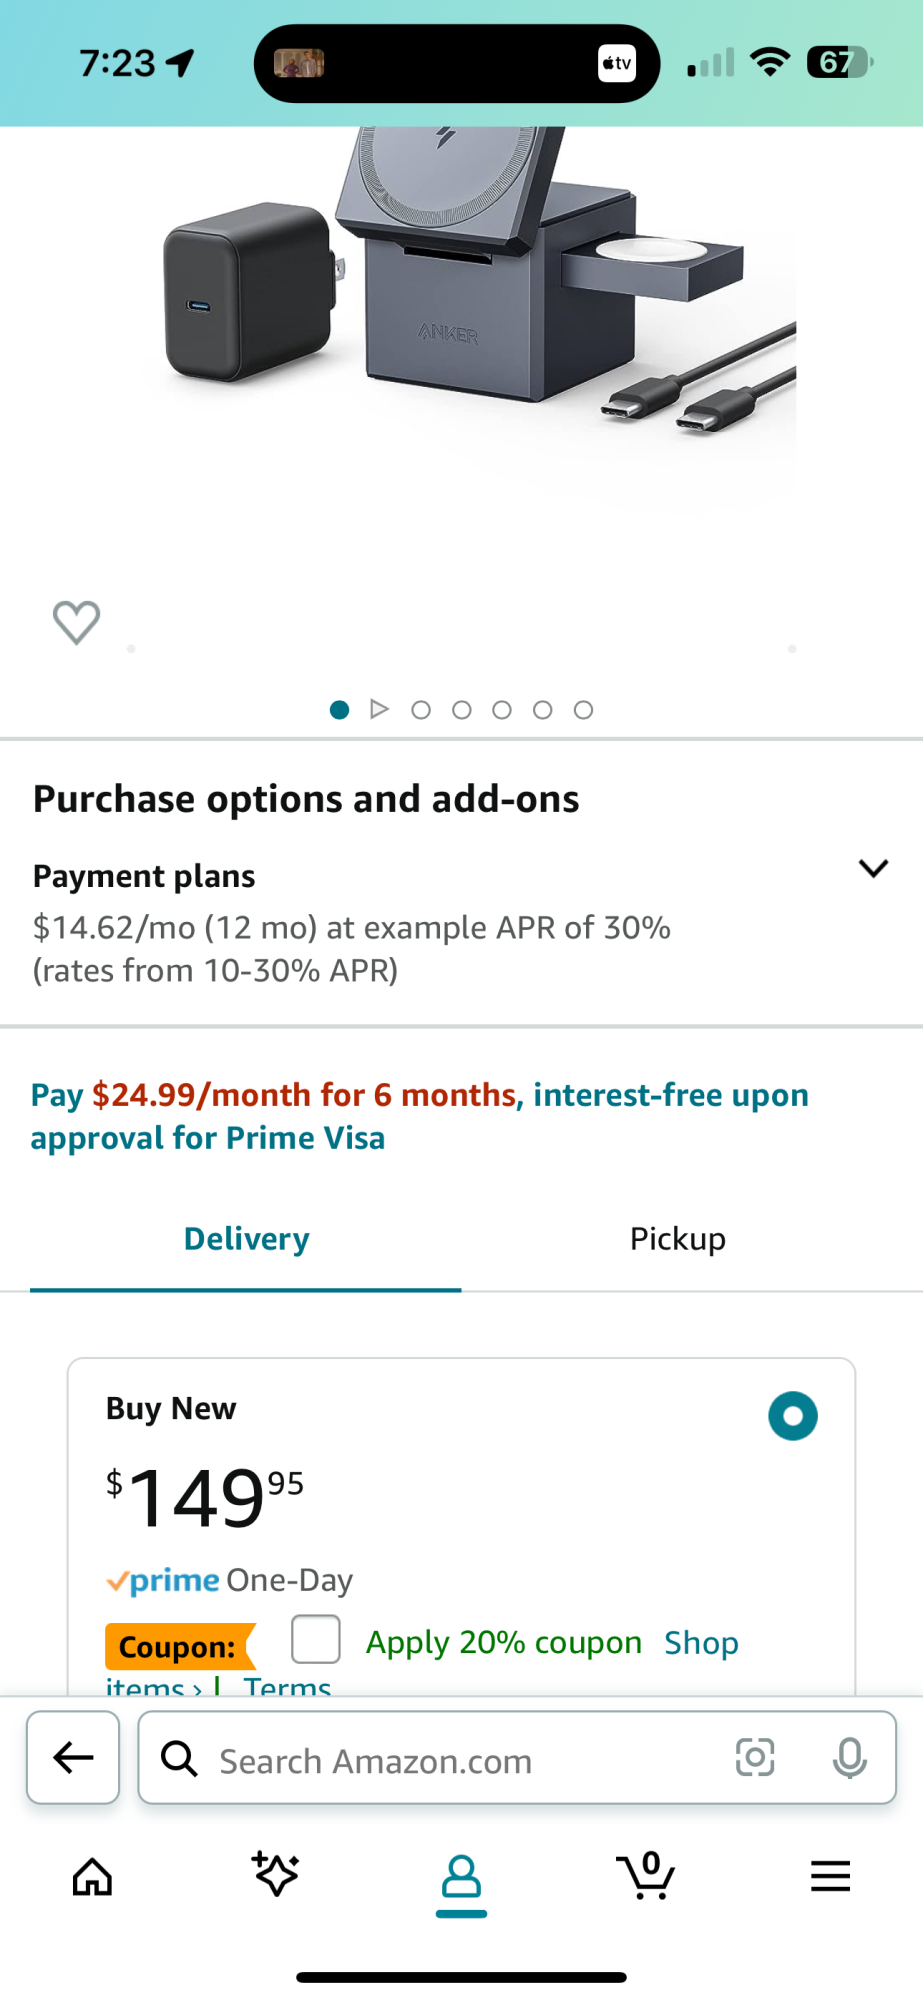Open Prime Visa interest-free offer link

419,1116
